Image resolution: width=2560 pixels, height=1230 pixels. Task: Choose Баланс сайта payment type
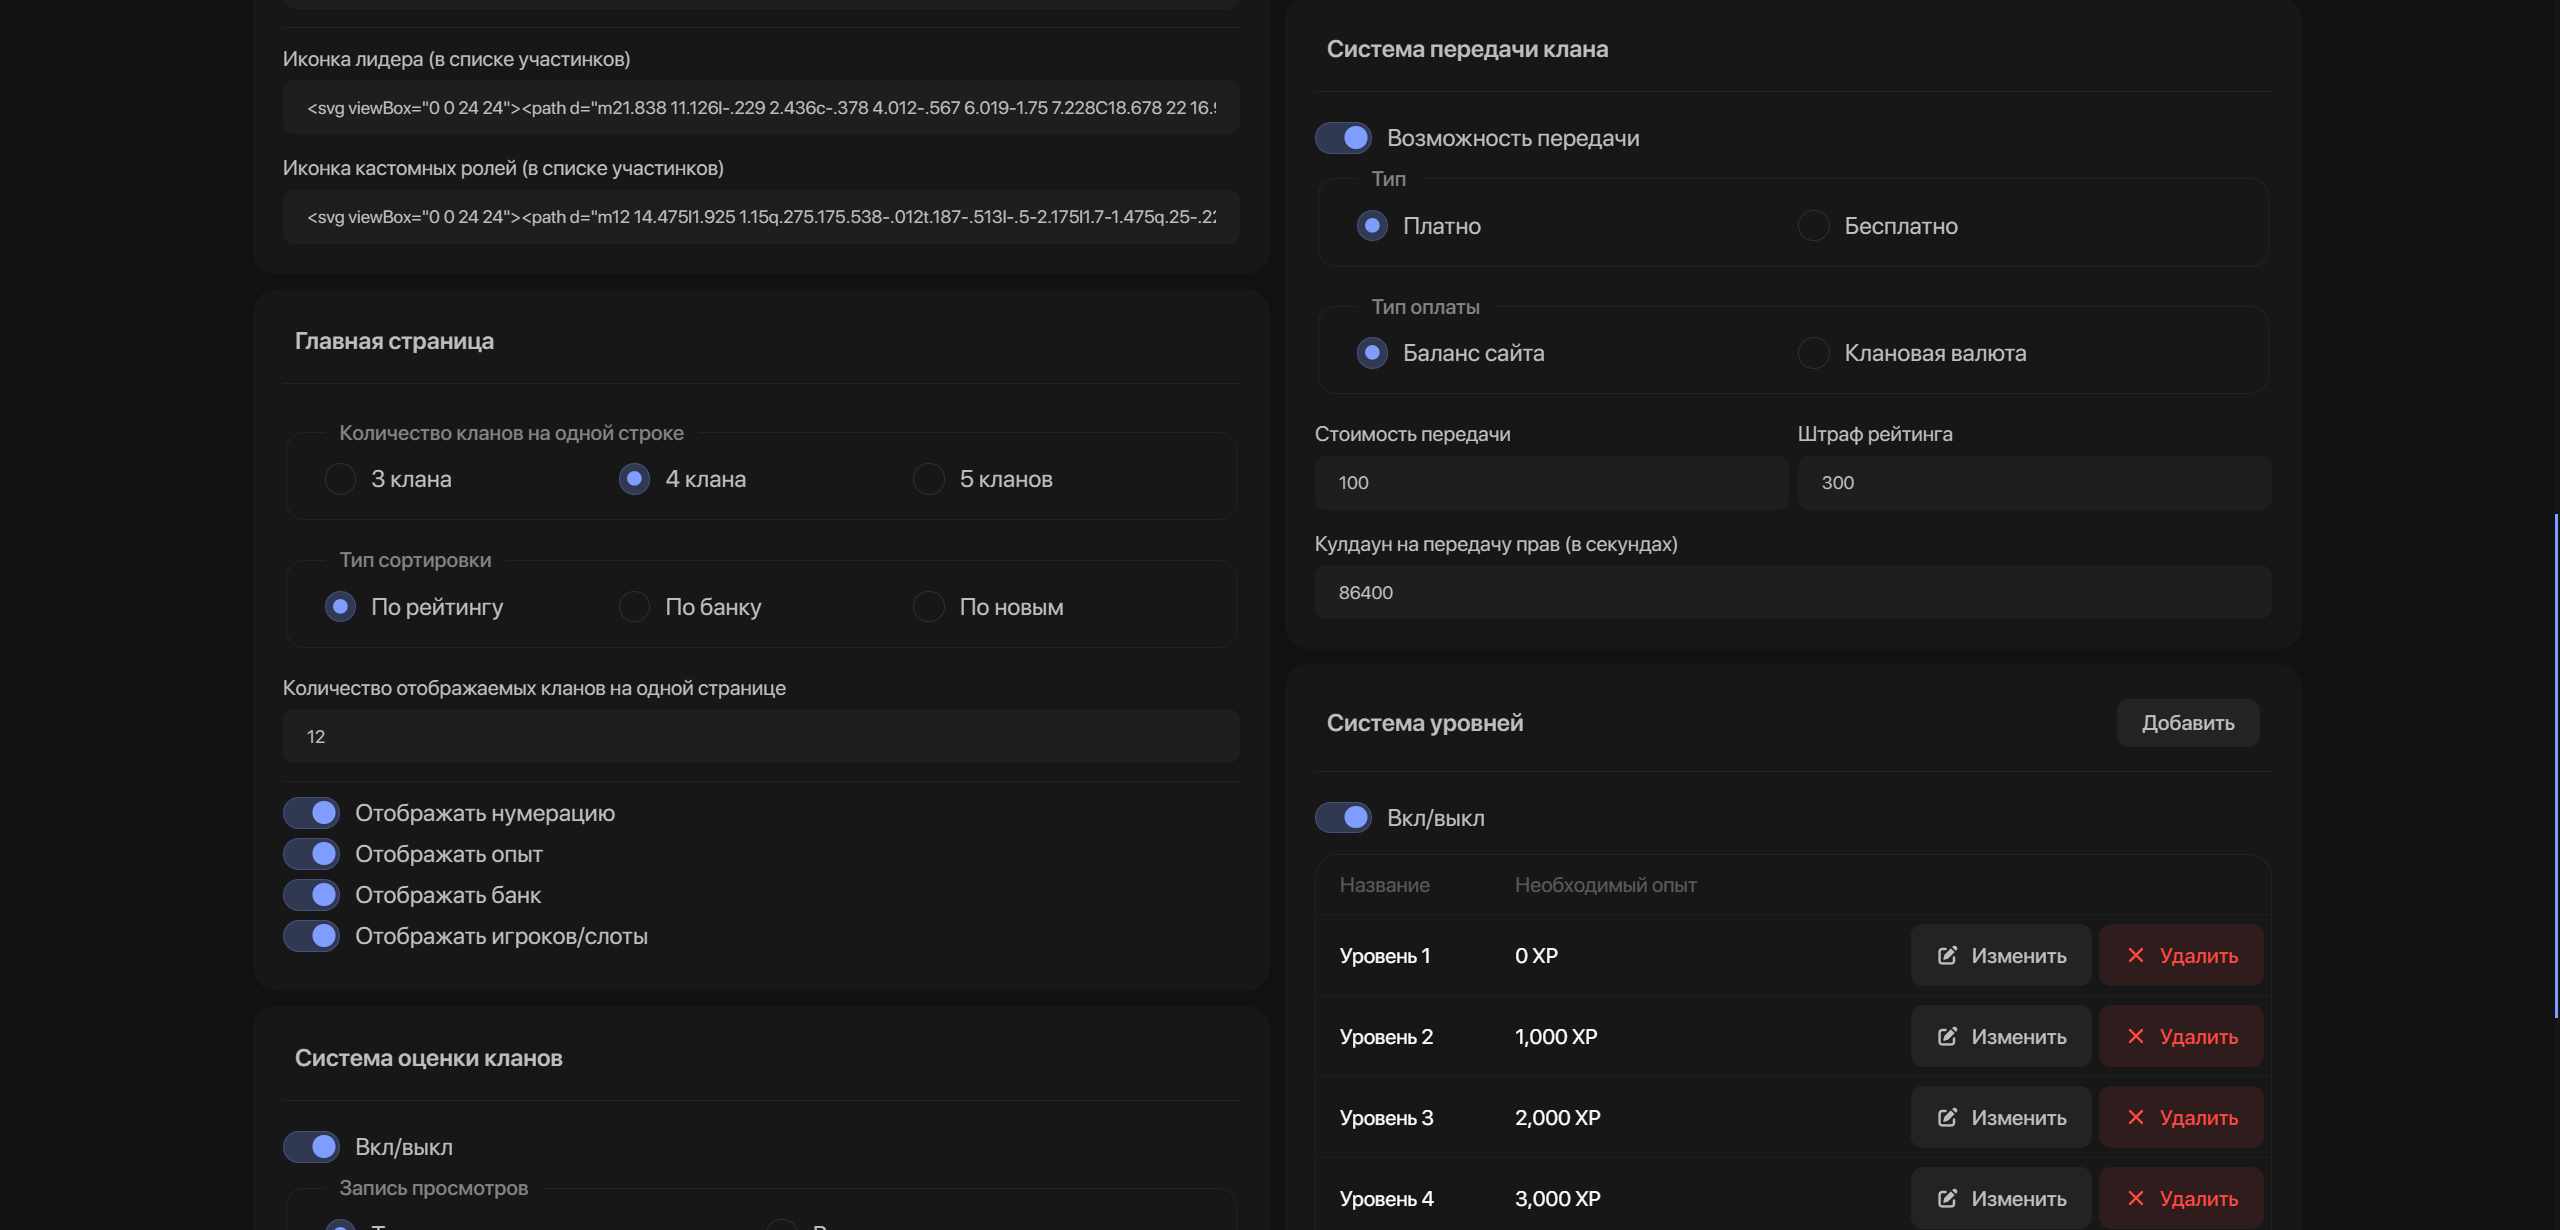pyautogui.click(x=1373, y=353)
